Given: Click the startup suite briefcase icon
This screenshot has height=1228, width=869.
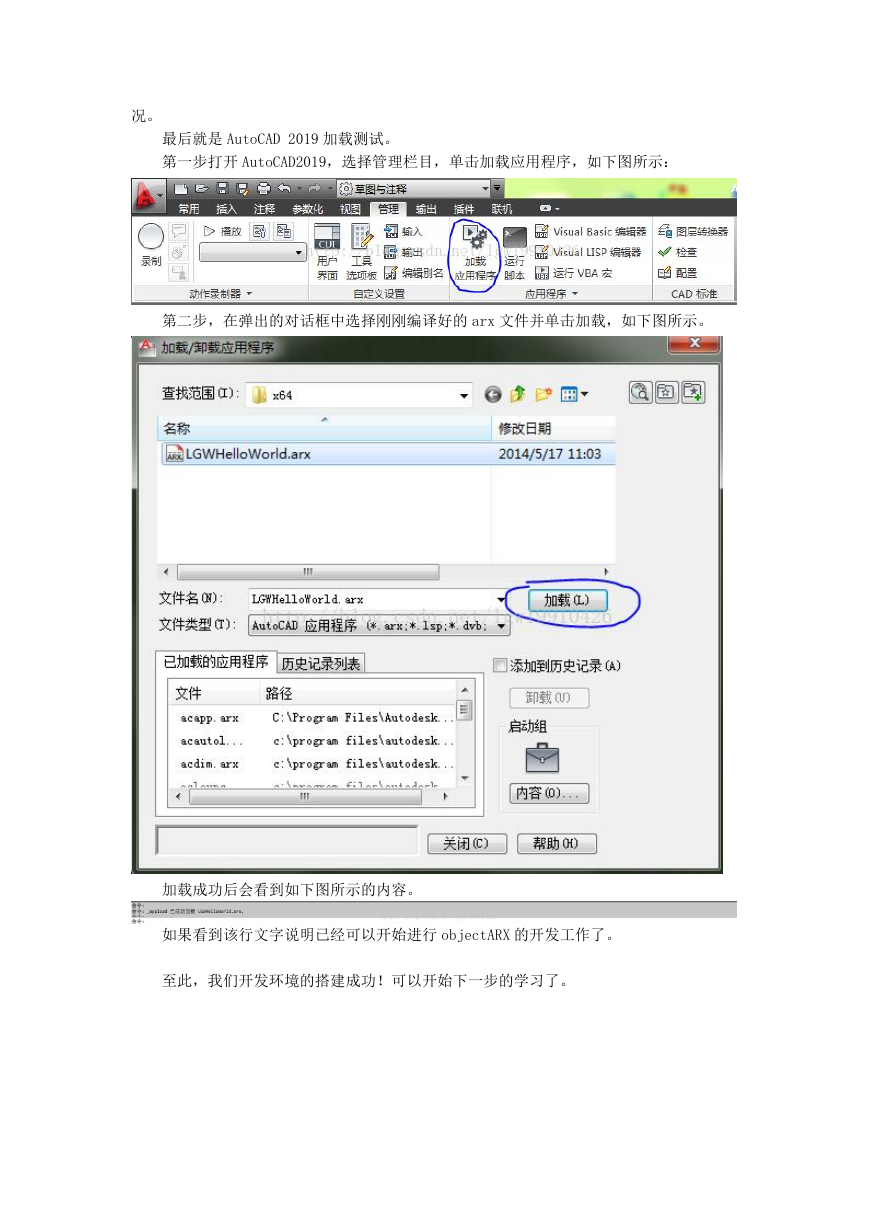Looking at the screenshot, I should click(x=543, y=758).
